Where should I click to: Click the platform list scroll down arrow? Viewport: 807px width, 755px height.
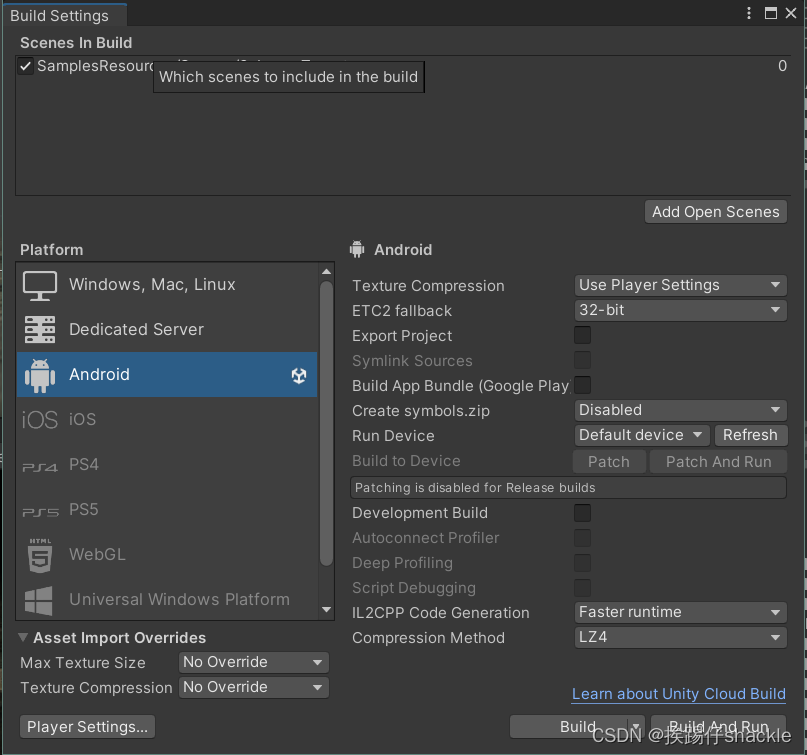point(326,609)
